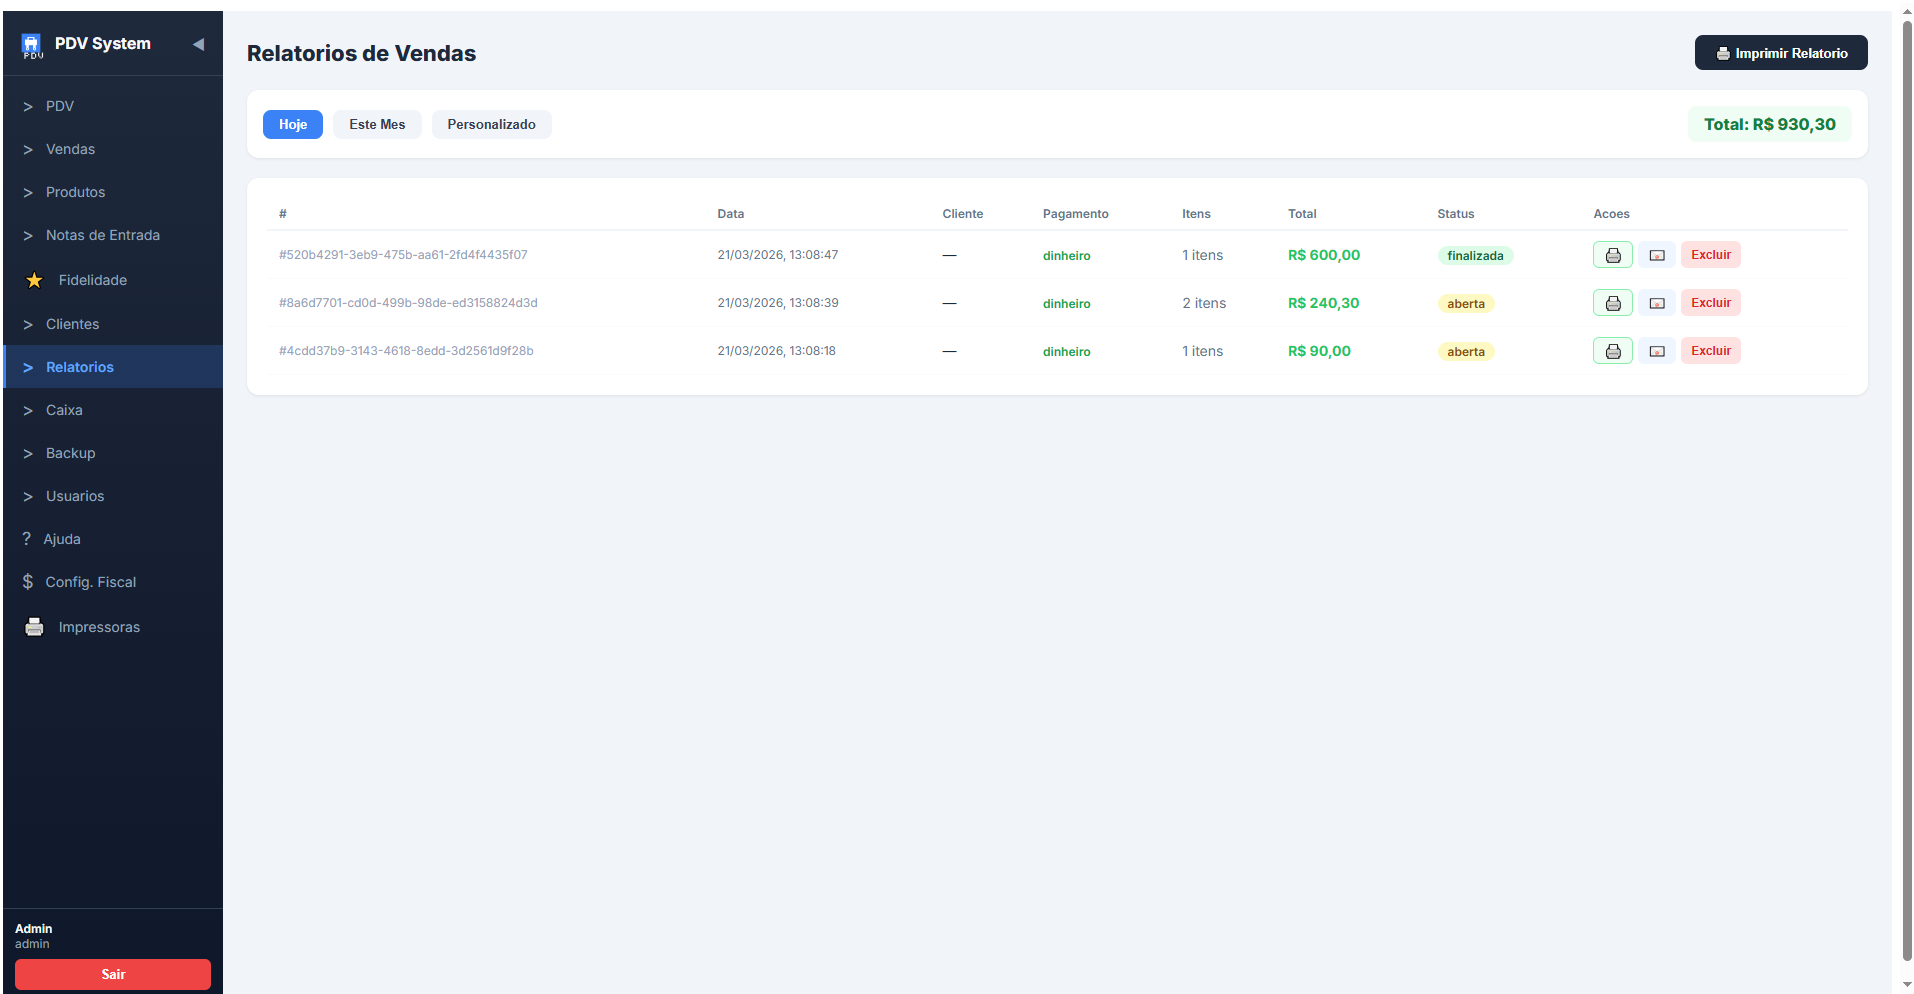Screen dimensions: 1914x994
Task: Print receipt for the R$ 240,30 sale
Action: tap(1612, 303)
